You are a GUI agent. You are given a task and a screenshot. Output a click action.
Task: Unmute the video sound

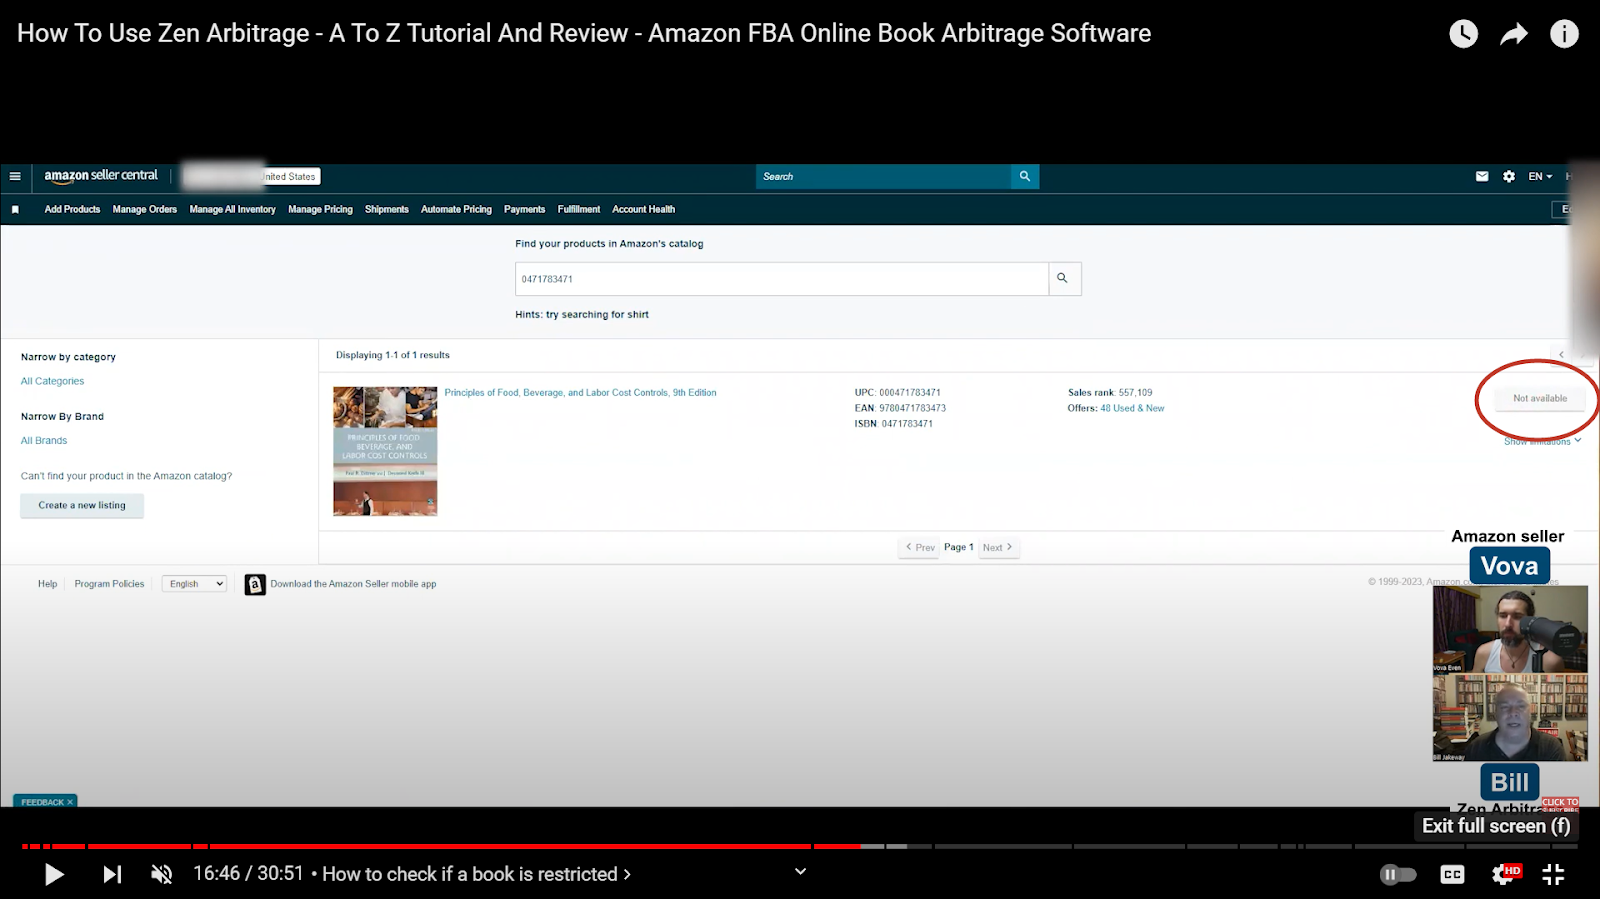[x=161, y=874]
